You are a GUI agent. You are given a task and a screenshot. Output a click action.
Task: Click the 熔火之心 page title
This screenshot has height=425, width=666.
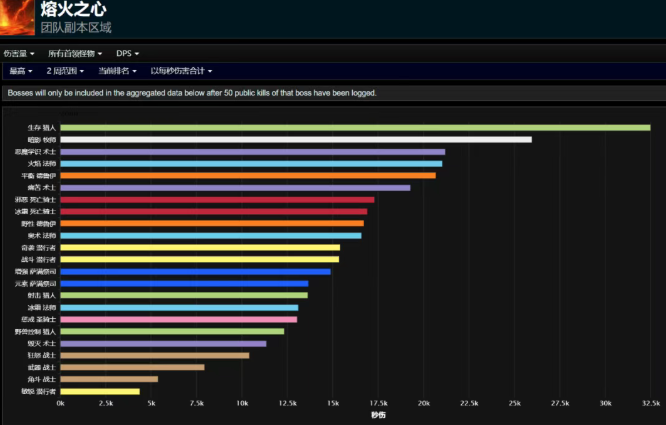click(x=62, y=9)
